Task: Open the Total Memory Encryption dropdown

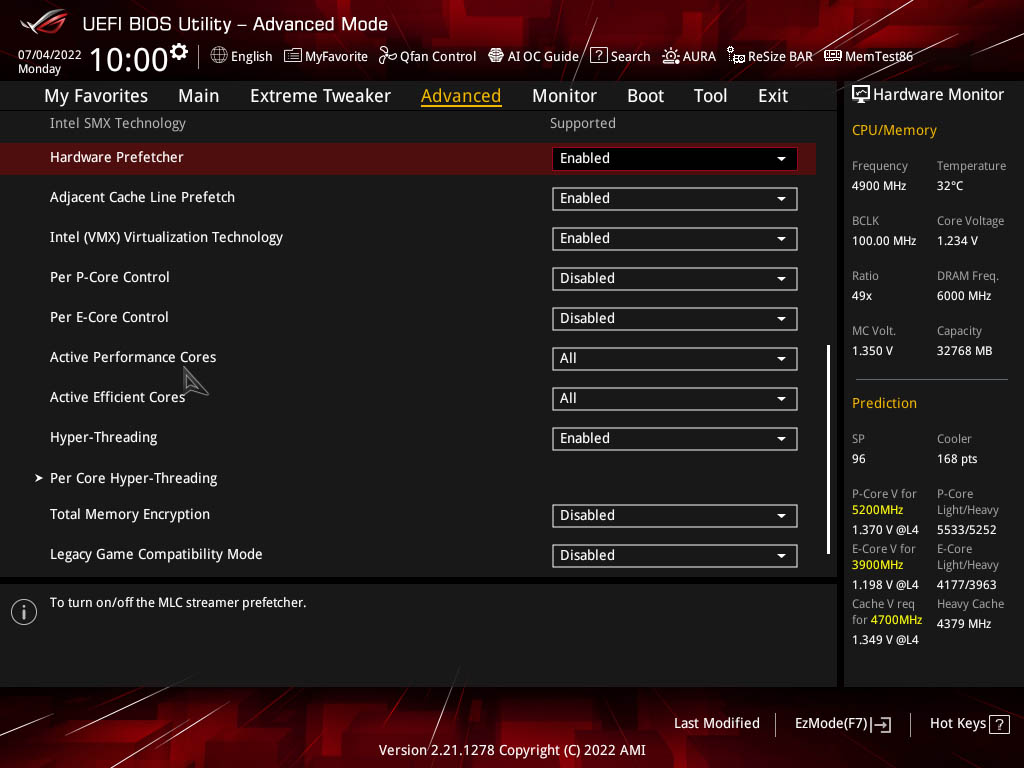Action: (x=674, y=515)
